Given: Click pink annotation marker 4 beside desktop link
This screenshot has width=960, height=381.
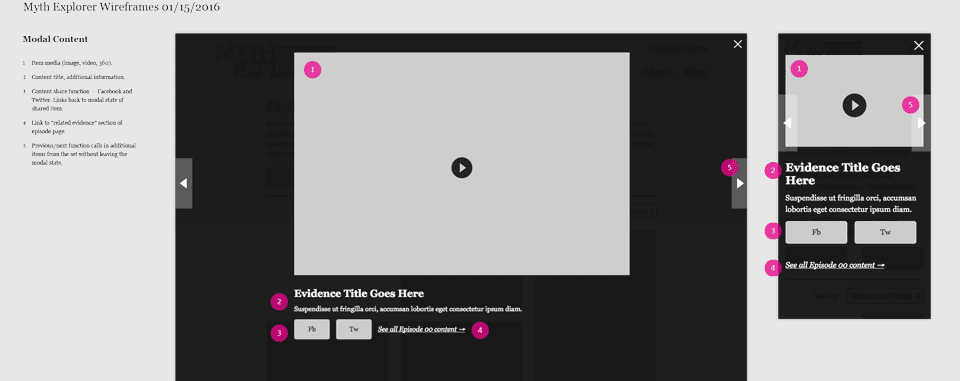Looking at the screenshot, I should (480, 330).
